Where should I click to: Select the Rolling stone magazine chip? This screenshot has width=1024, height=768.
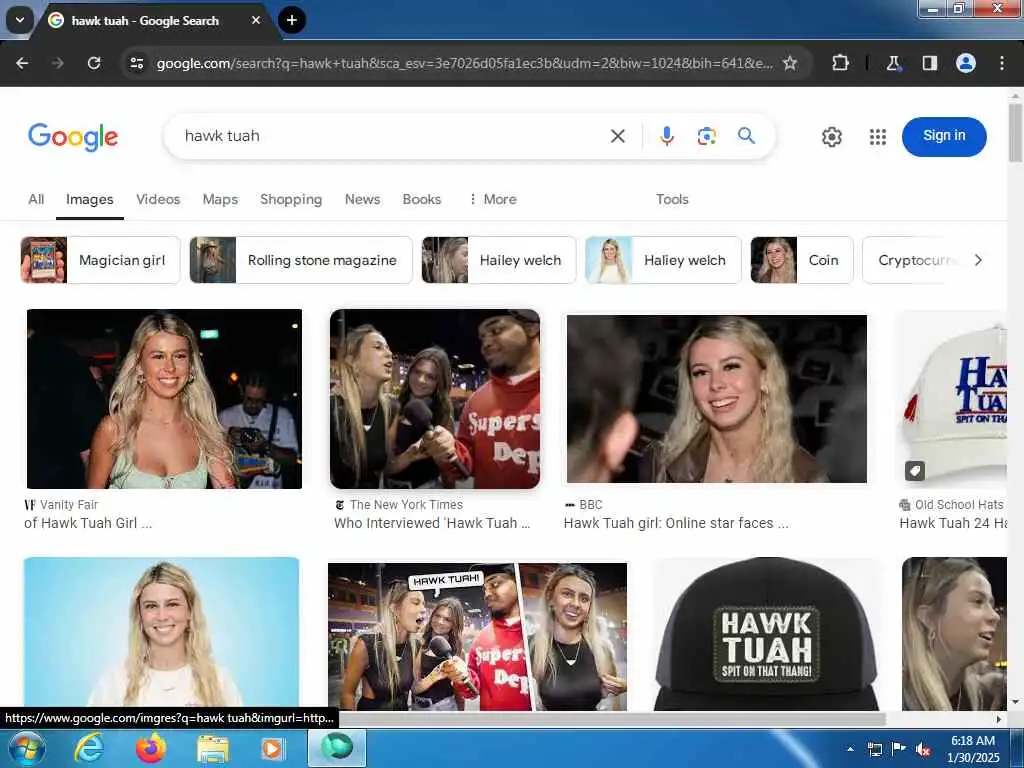click(301, 260)
